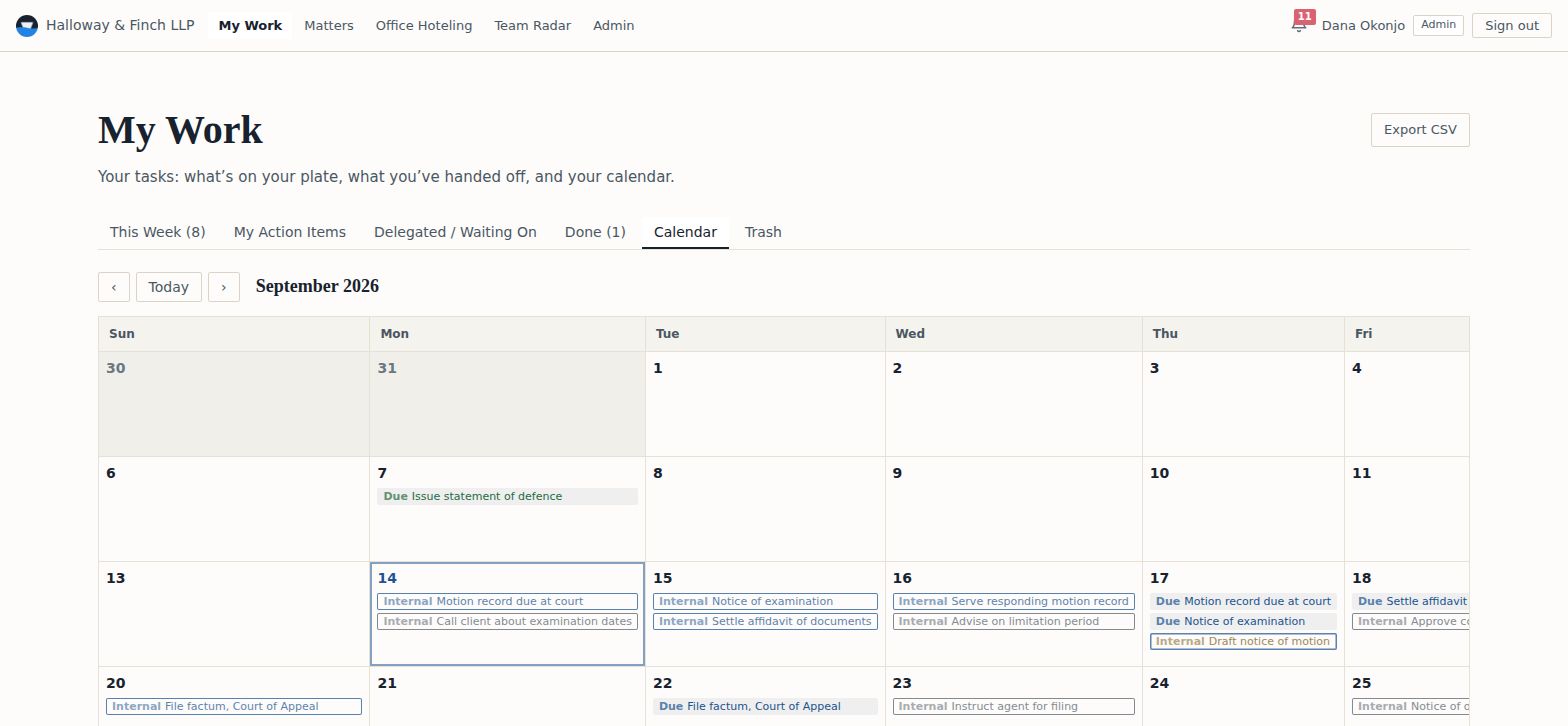Screen dimensions: 1568x726
Task: Click the Halloway & Finch logo icon
Action: coord(27,26)
